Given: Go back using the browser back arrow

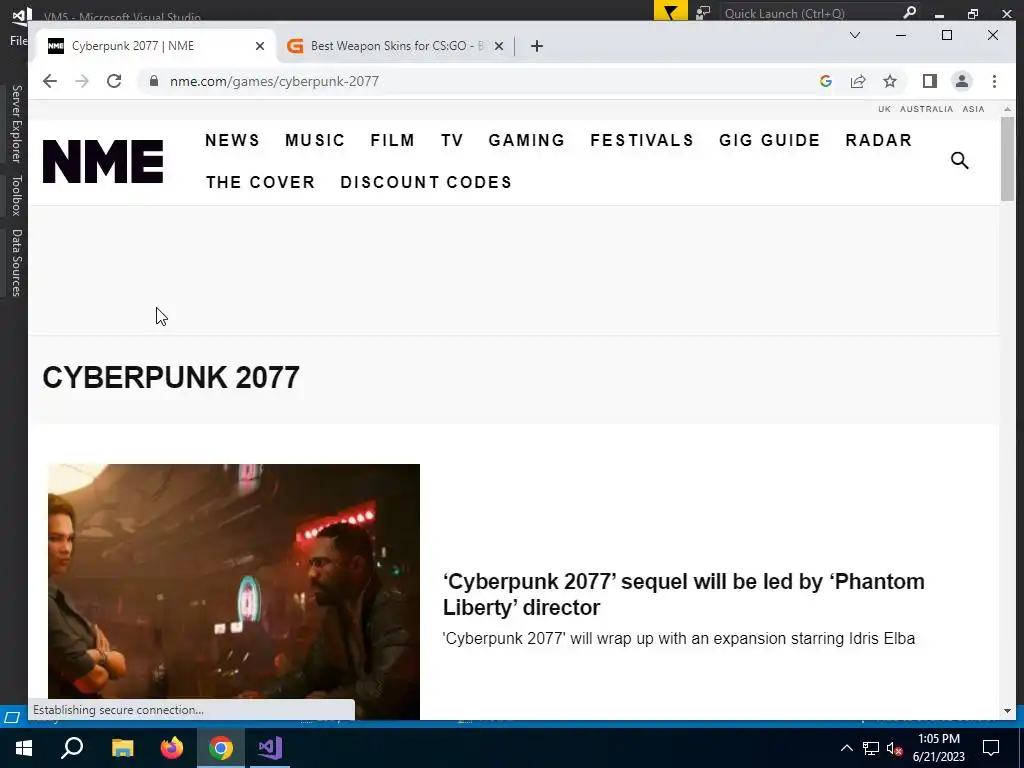Looking at the screenshot, I should tap(50, 81).
